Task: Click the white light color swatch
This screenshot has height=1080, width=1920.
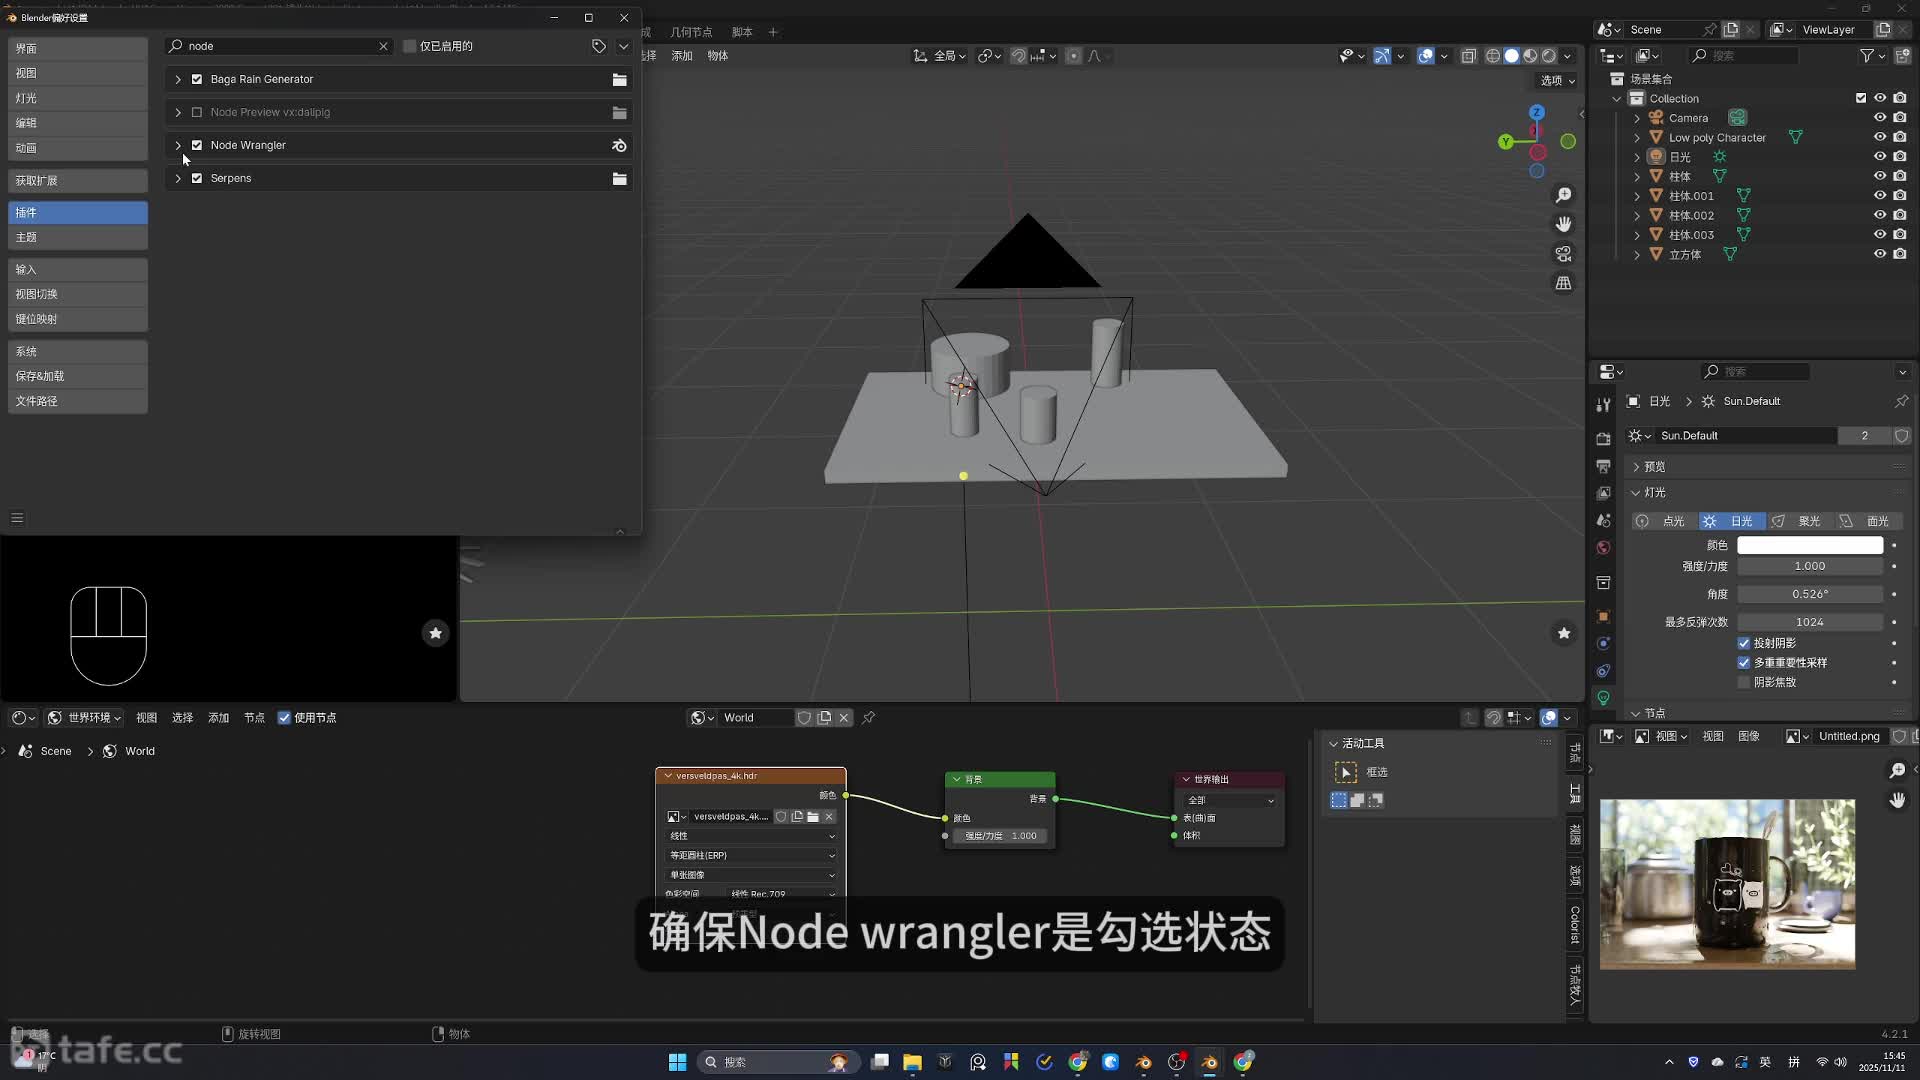Action: pyautogui.click(x=1809, y=545)
